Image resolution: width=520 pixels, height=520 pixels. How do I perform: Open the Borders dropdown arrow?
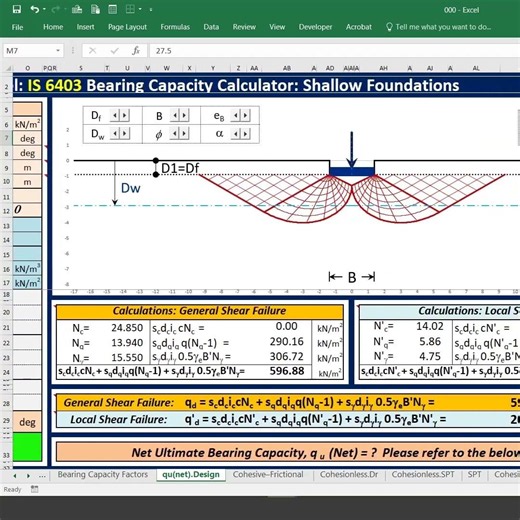(x=140, y=9)
